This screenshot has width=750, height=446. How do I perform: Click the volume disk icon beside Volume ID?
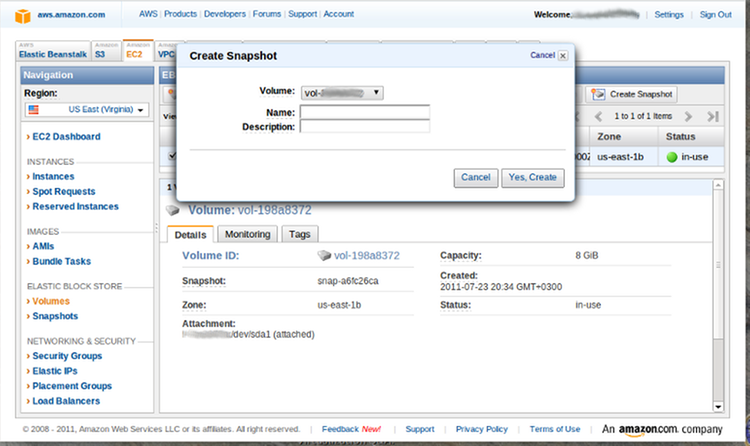click(x=324, y=256)
